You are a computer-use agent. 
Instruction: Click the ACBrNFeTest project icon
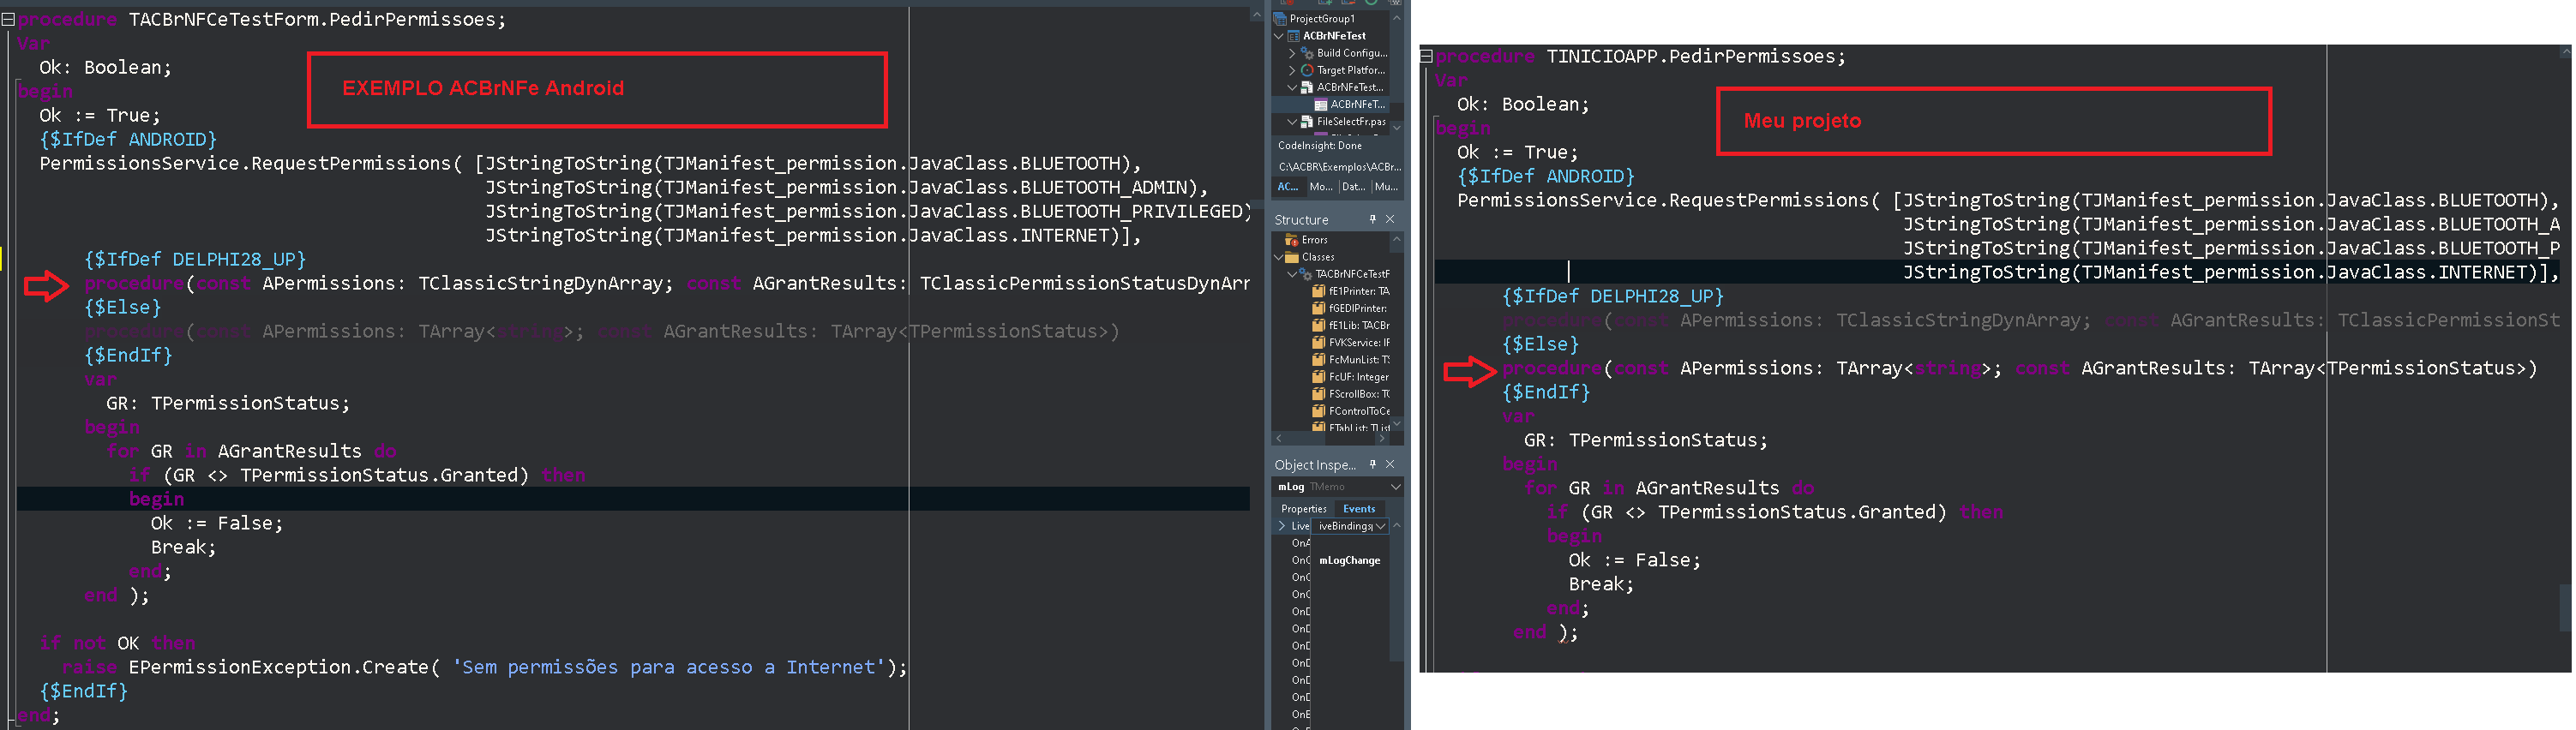point(1293,36)
